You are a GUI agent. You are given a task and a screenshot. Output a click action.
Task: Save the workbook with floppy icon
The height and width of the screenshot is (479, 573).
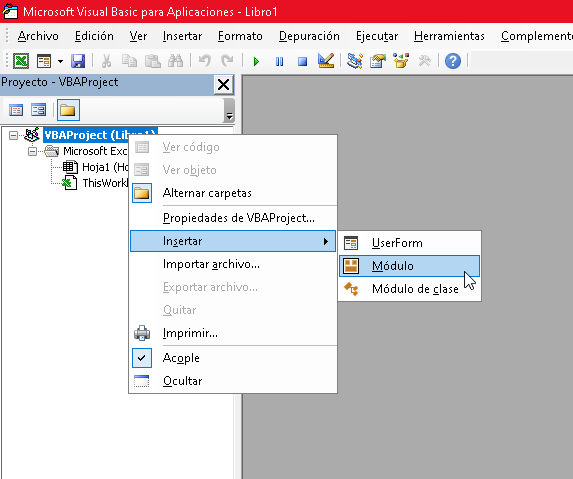coord(78,61)
